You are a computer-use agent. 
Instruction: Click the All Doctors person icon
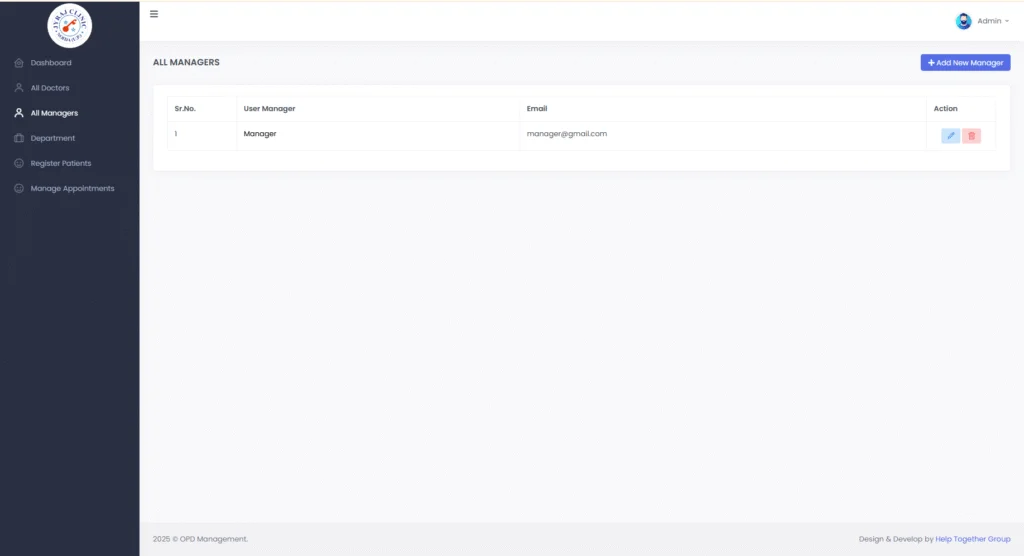19,88
